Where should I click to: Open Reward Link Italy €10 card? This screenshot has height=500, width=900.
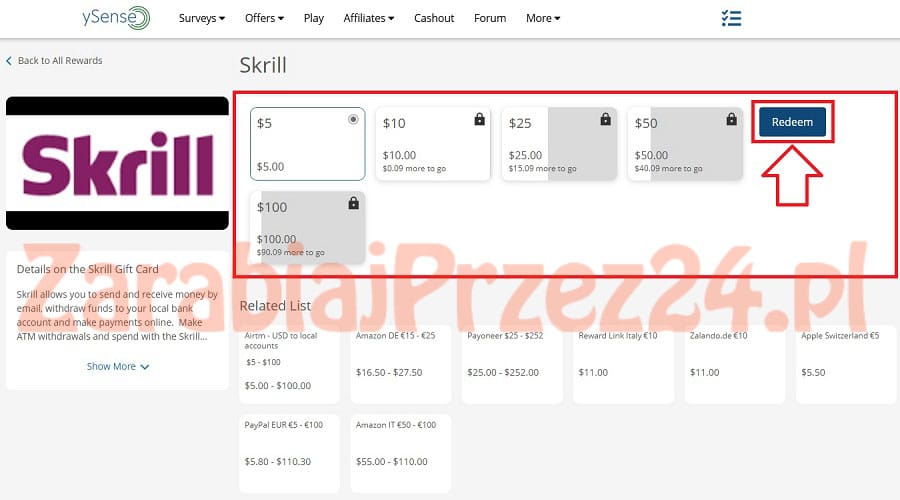[x=623, y=363]
